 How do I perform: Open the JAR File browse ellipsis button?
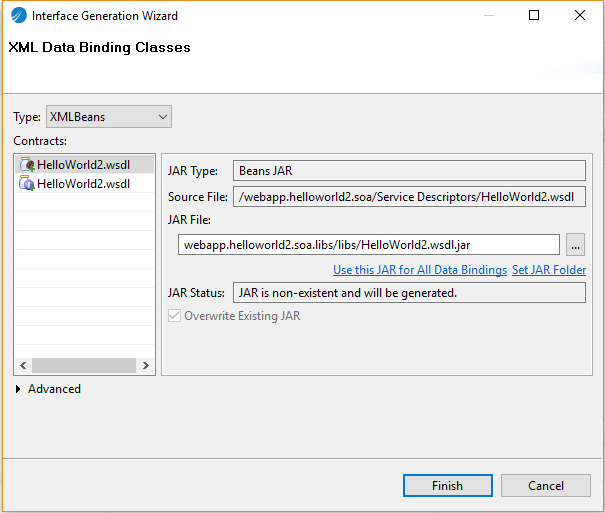(575, 245)
